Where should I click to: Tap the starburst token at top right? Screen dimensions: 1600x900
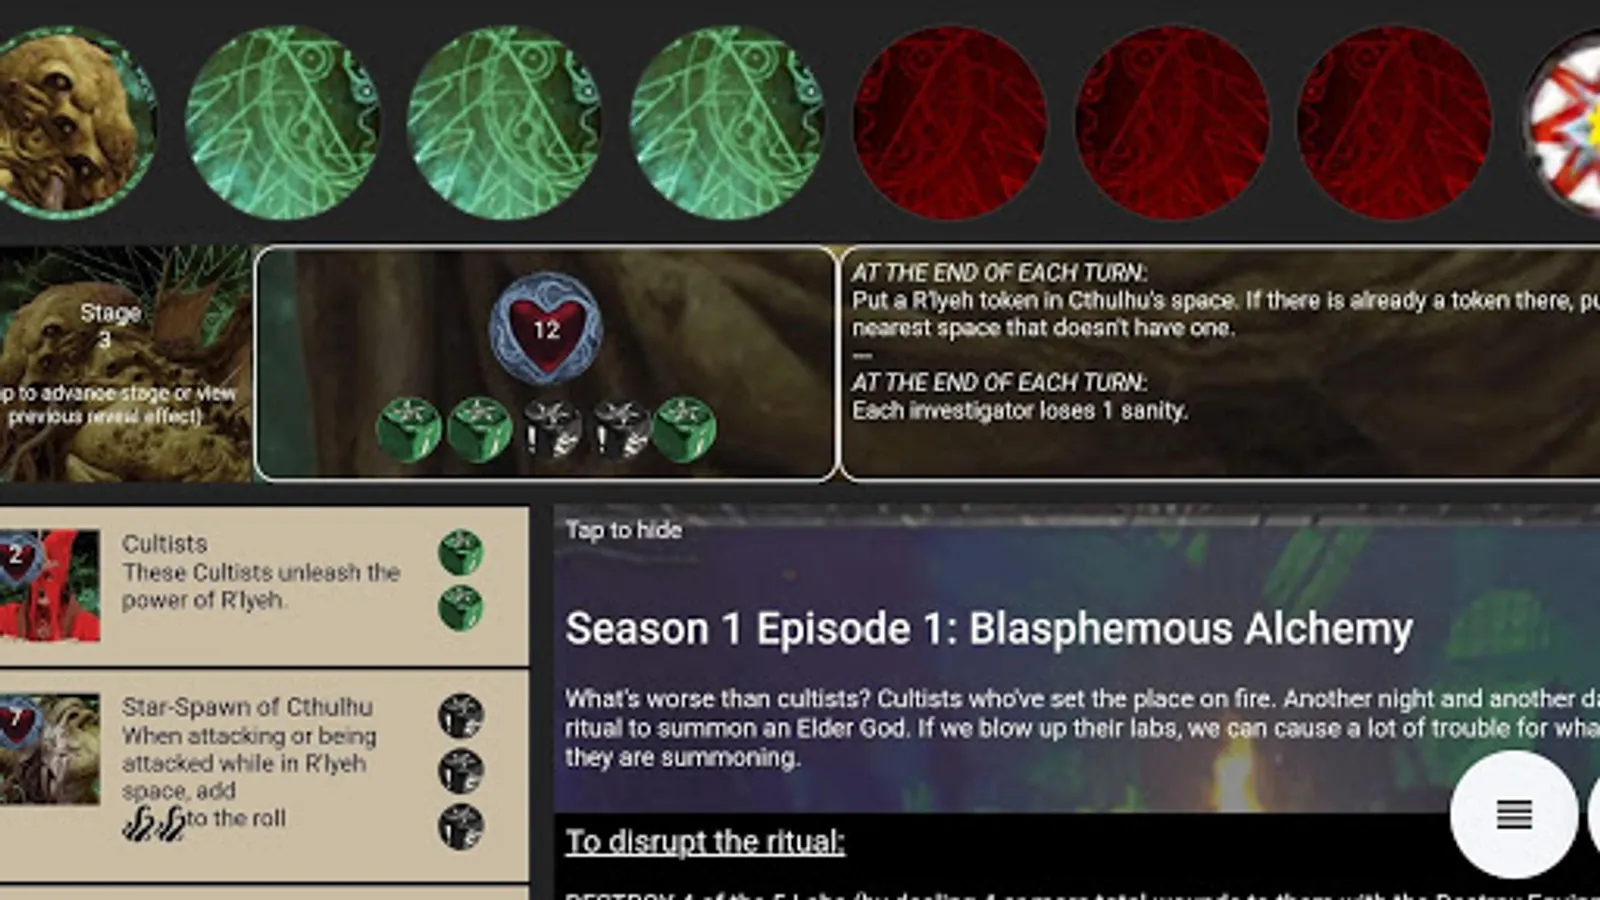(x=1562, y=122)
